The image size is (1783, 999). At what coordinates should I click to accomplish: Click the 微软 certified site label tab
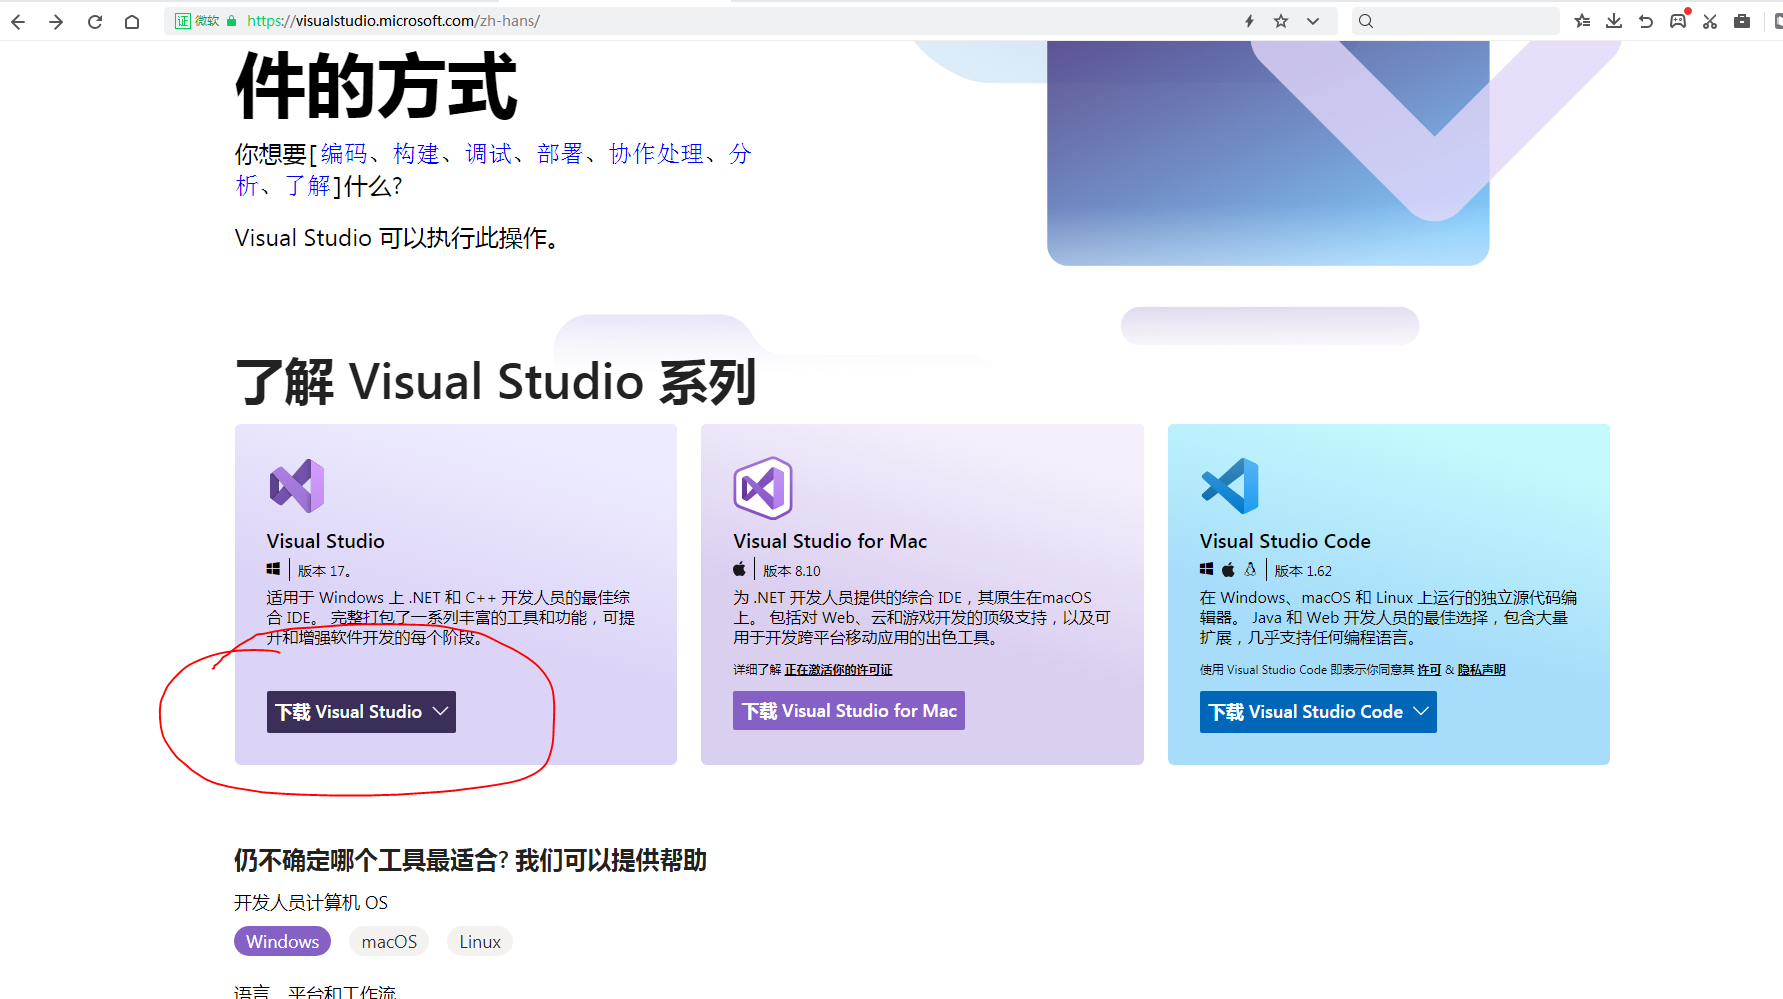199,20
